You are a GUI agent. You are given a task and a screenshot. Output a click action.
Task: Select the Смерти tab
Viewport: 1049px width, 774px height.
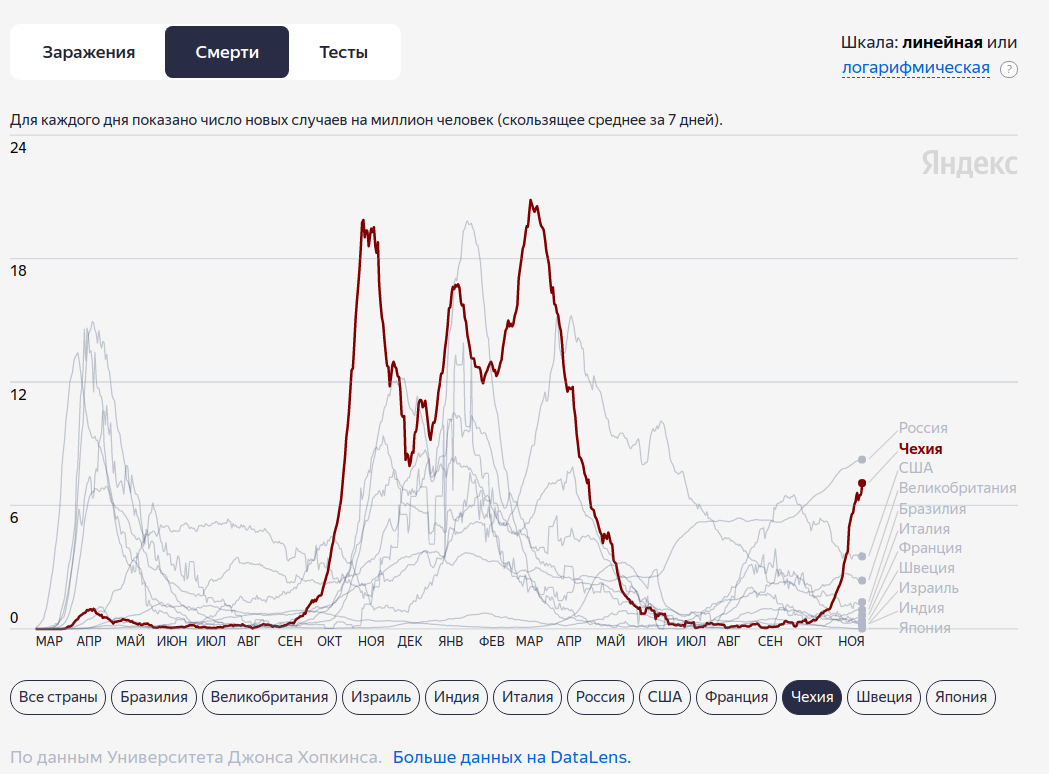(x=227, y=52)
